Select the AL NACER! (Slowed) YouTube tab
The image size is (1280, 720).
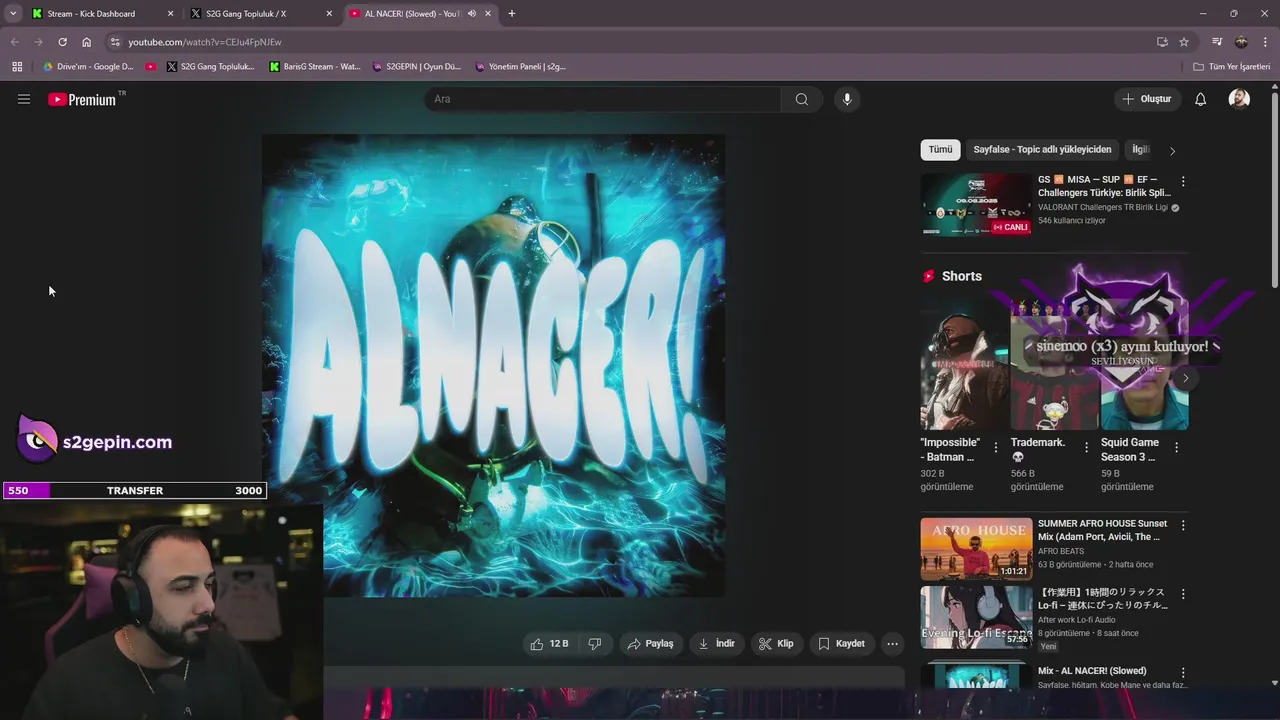click(x=412, y=14)
